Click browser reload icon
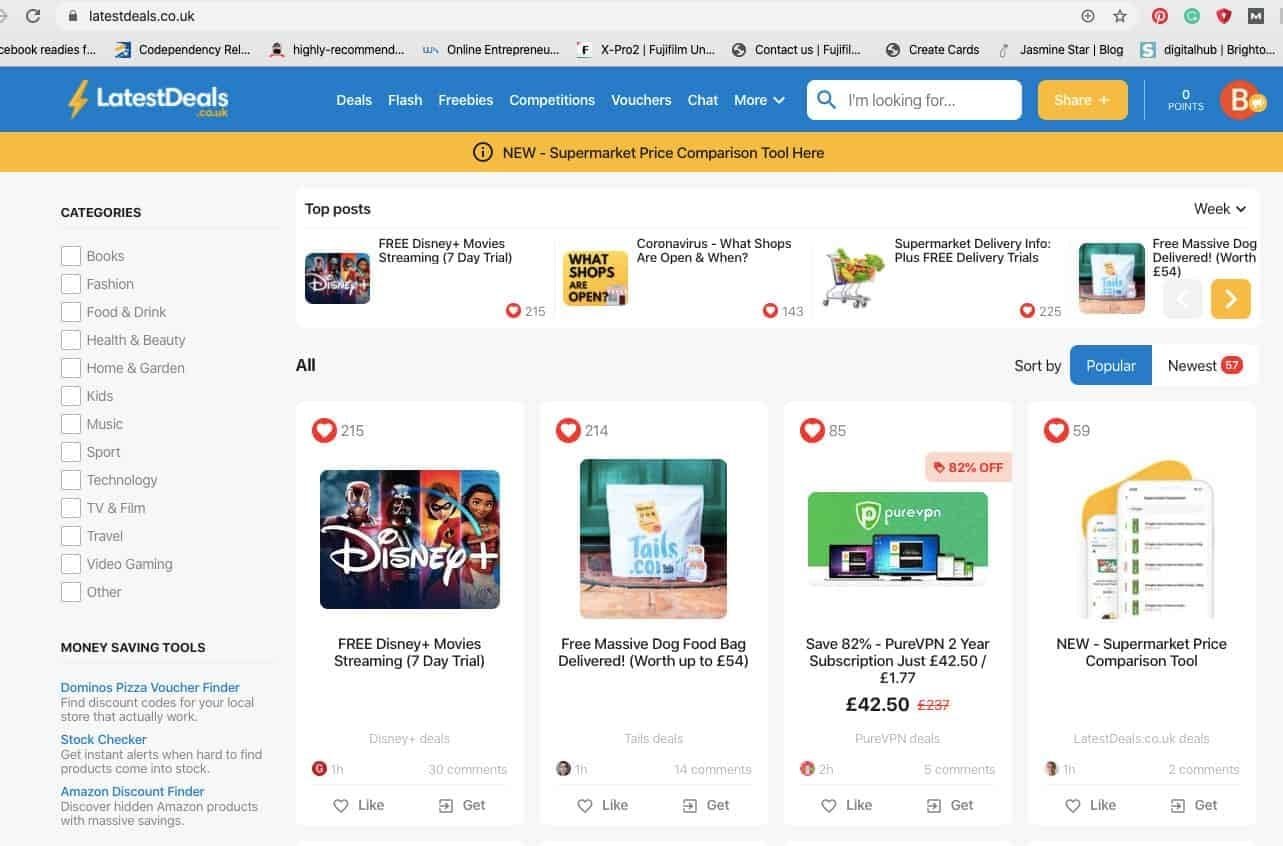The height and width of the screenshot is (846, 1283). click(33, 16)
